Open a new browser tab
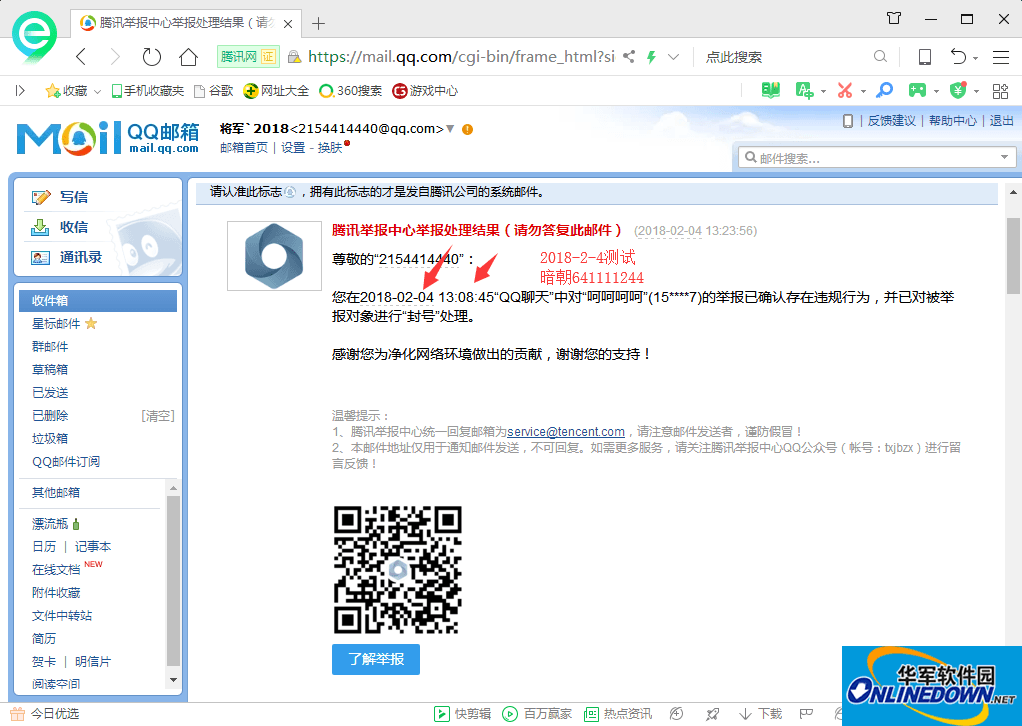The image size is (1022, 726). (x=318, y=23)
